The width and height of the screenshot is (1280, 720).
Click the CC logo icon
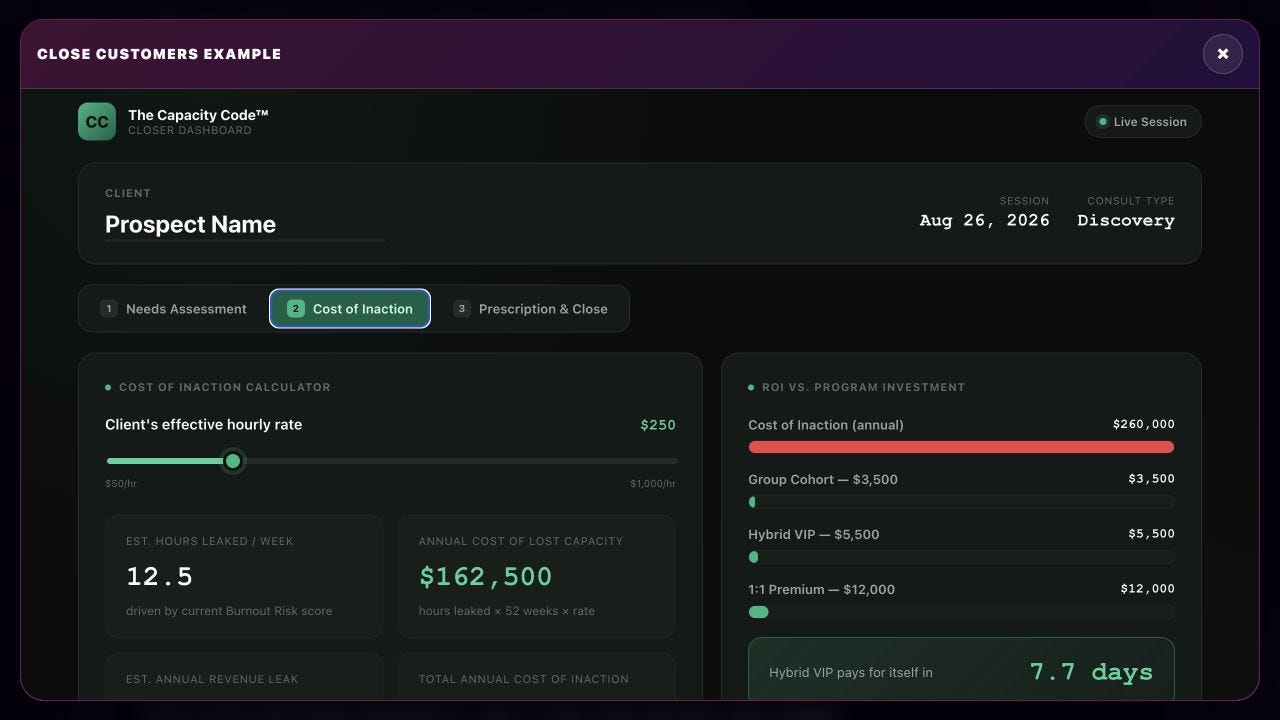point(97,122)
